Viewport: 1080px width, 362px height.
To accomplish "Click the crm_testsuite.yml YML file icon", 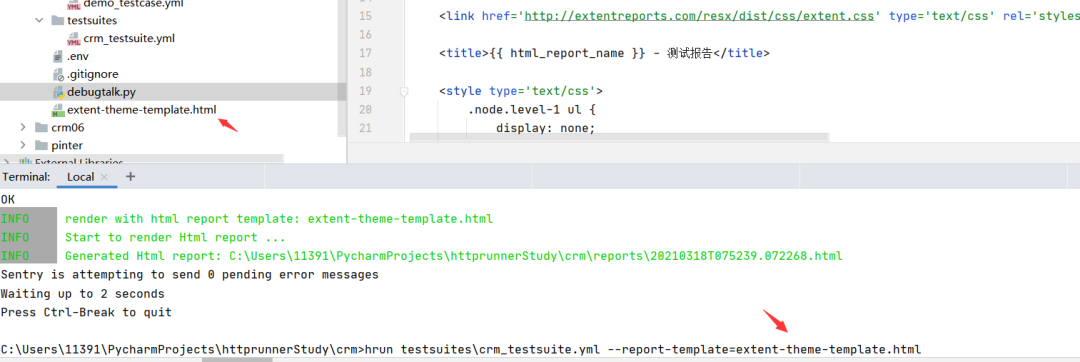I will [x=74, y=39].
